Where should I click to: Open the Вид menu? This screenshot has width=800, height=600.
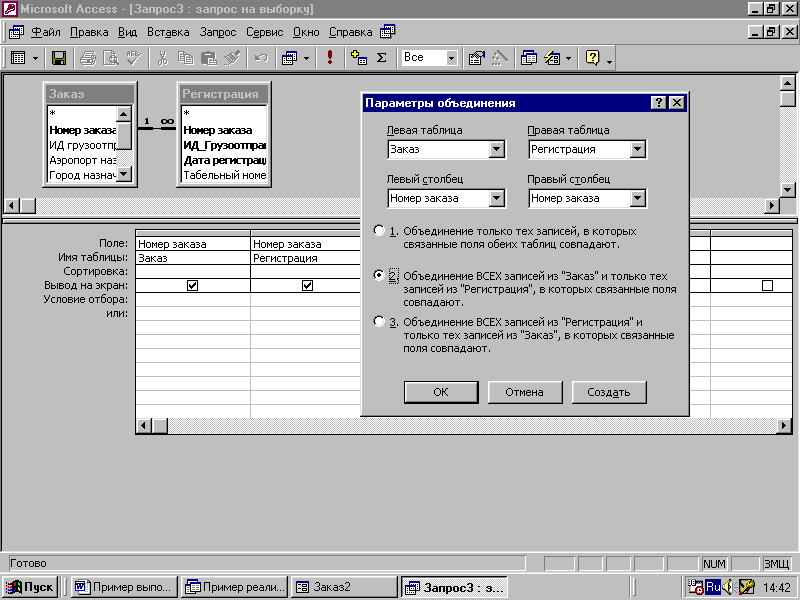[127, 32]
